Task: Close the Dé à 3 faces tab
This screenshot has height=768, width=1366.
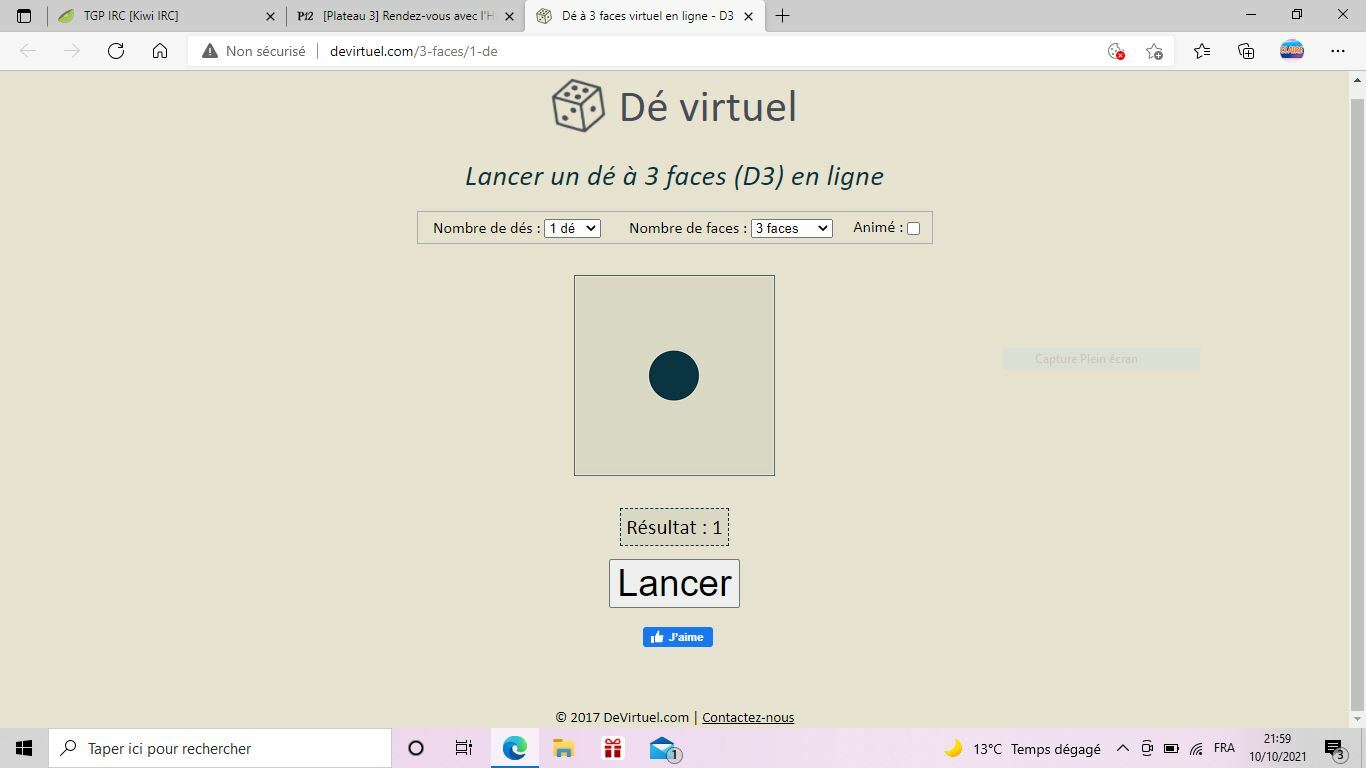Action: click(748, 16)
